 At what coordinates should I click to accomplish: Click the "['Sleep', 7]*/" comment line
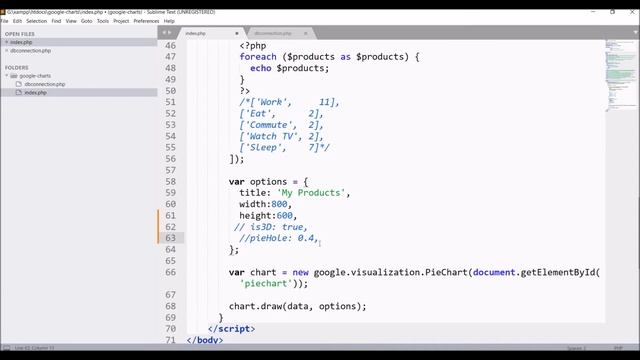coord(284,147)
